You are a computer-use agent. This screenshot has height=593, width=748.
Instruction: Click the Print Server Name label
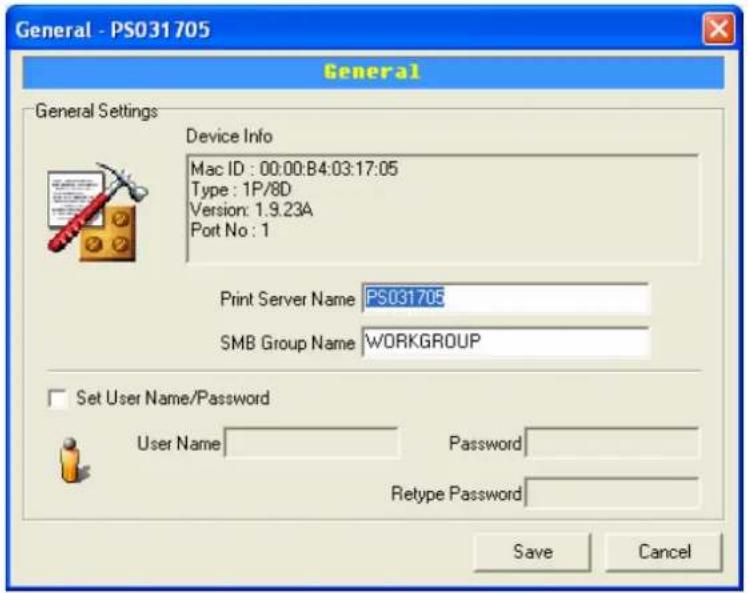click(288, 300)
